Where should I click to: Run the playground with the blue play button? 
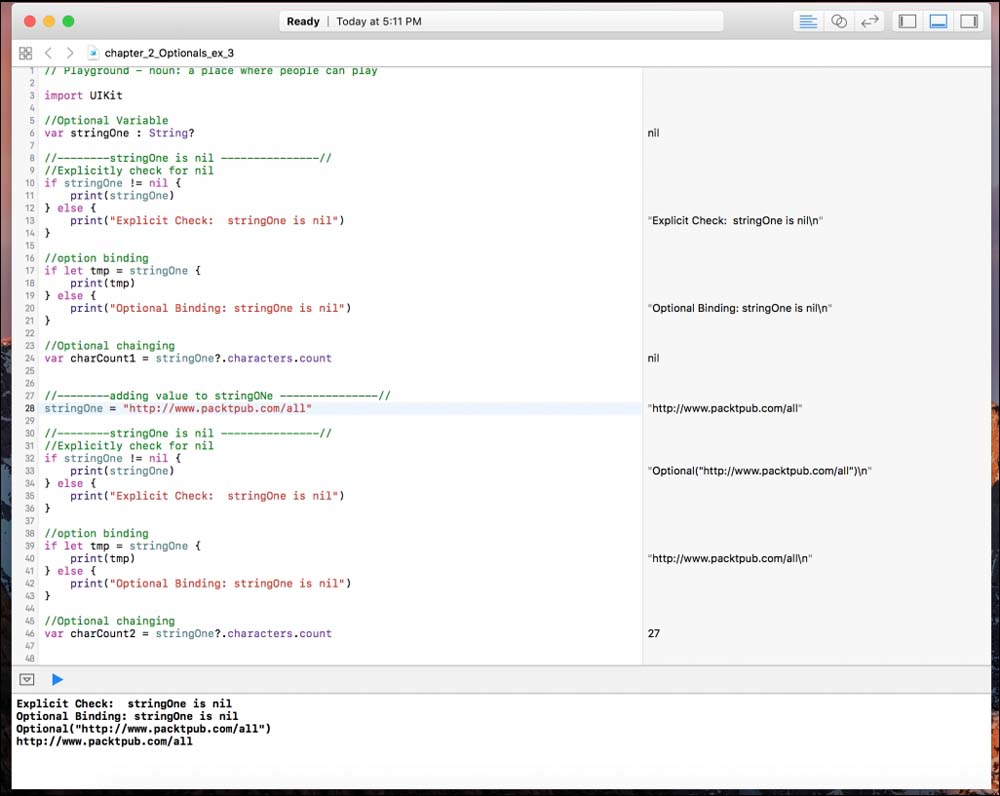[57, 680]
